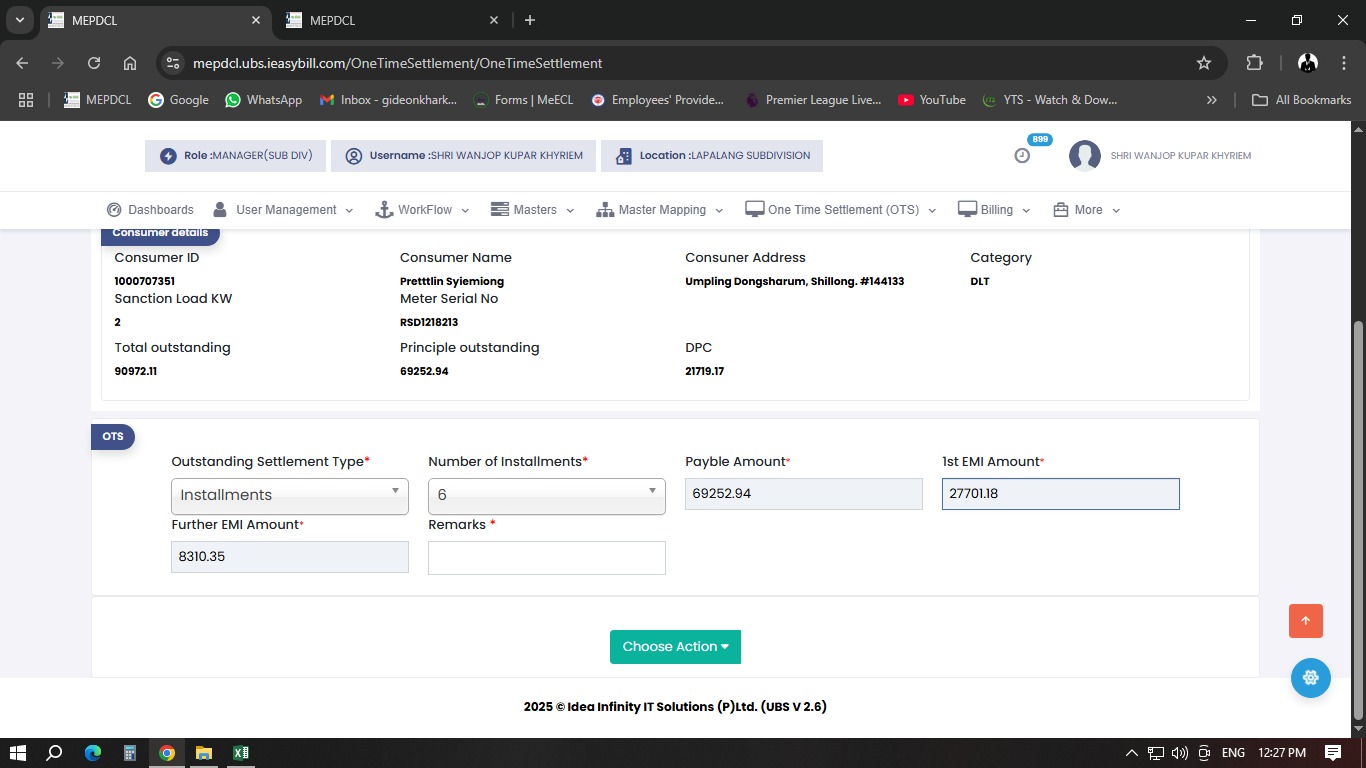Click the Further EMI Amount field
This screenshot has width=1366, height=768.
290,557
